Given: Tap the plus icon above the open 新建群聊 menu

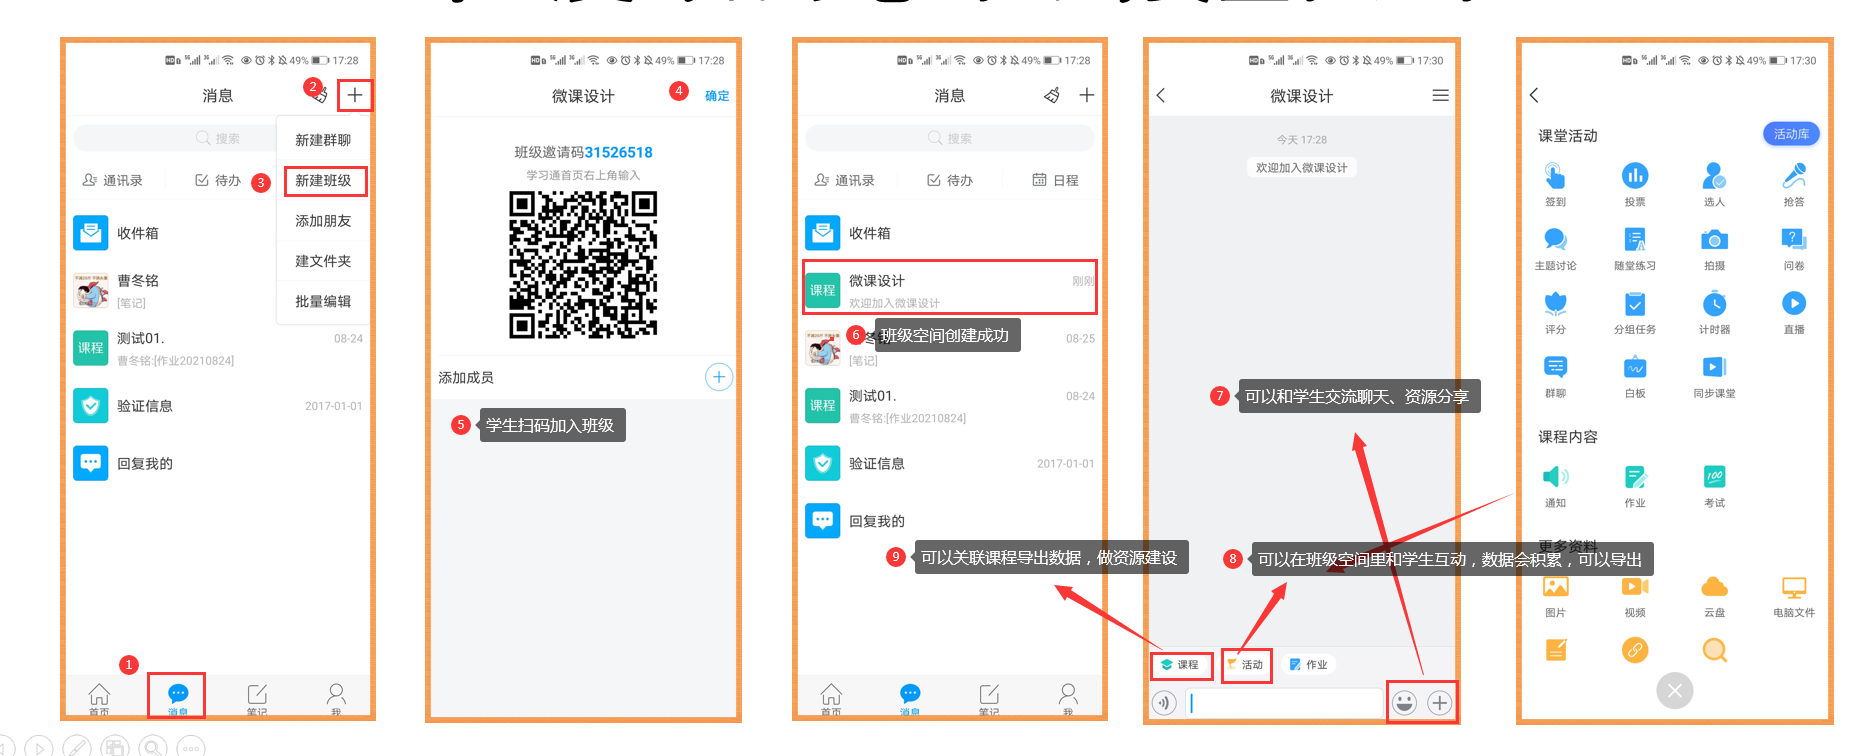Looking at the screenshot, I should [355, 95].
